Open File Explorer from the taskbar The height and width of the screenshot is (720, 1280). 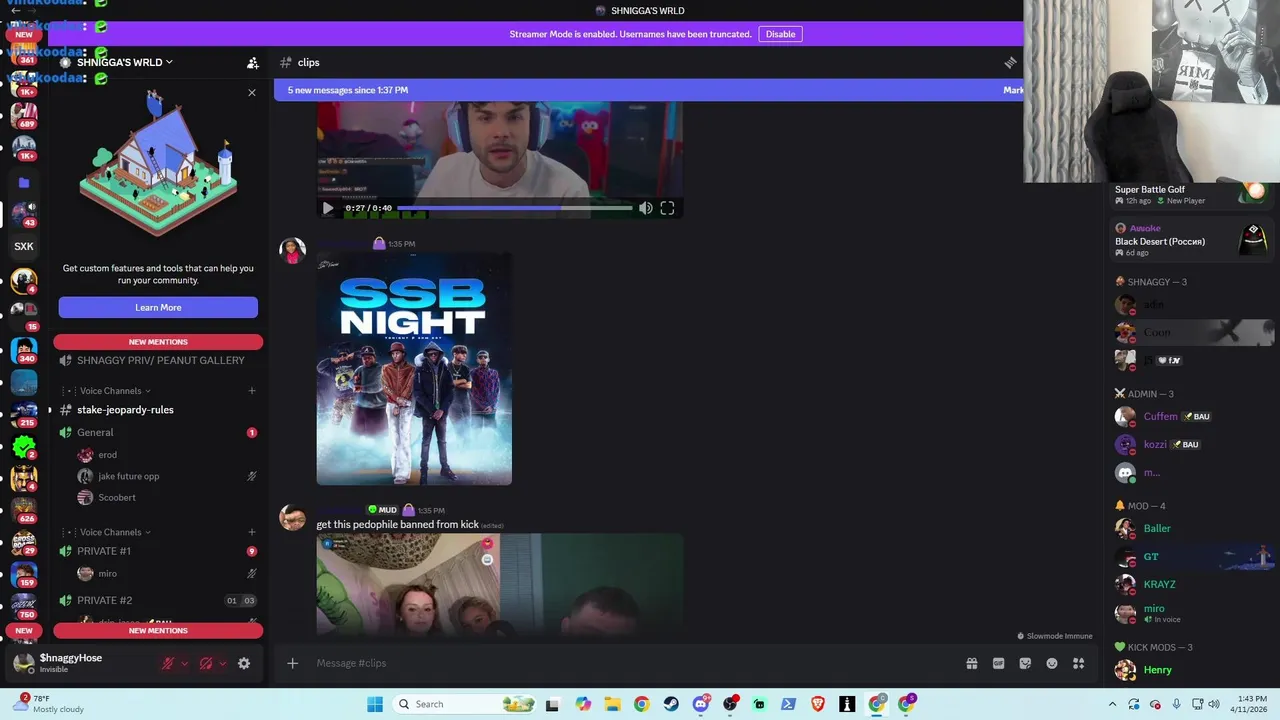[x=612, y=704]
